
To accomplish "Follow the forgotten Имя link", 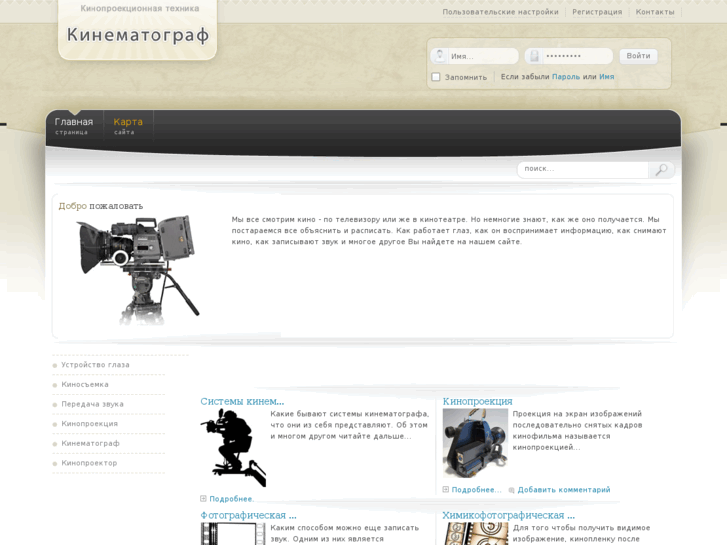I will click(x=606, y=77).
